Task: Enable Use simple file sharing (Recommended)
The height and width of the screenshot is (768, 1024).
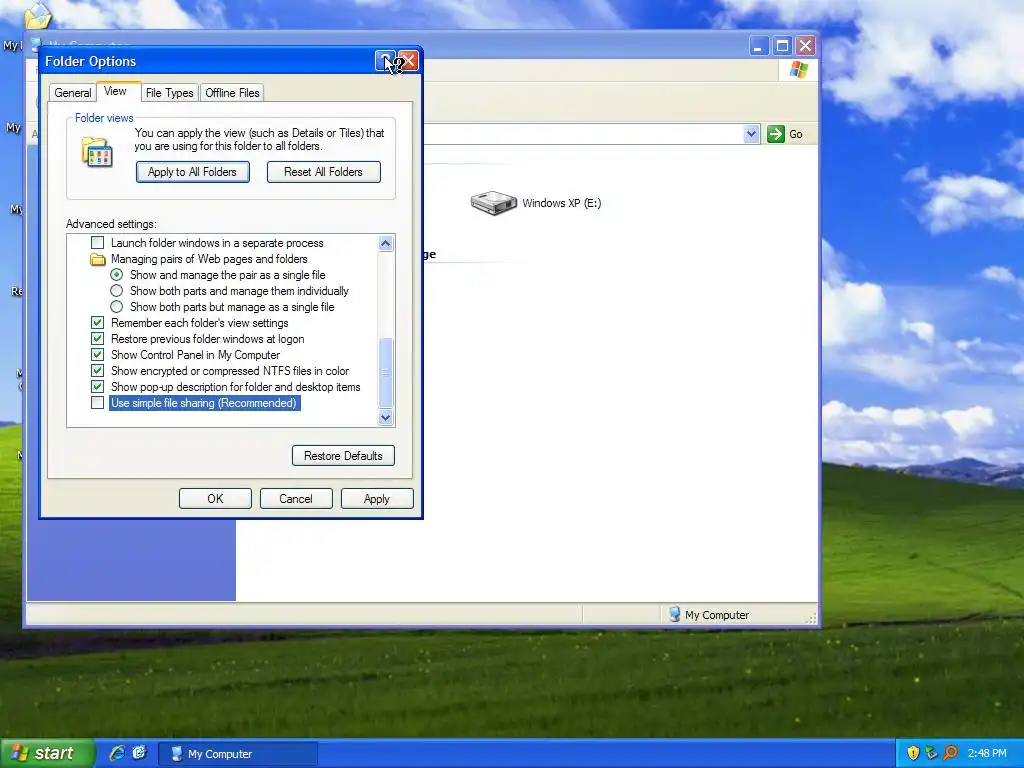Action: [x=97, y=403]
